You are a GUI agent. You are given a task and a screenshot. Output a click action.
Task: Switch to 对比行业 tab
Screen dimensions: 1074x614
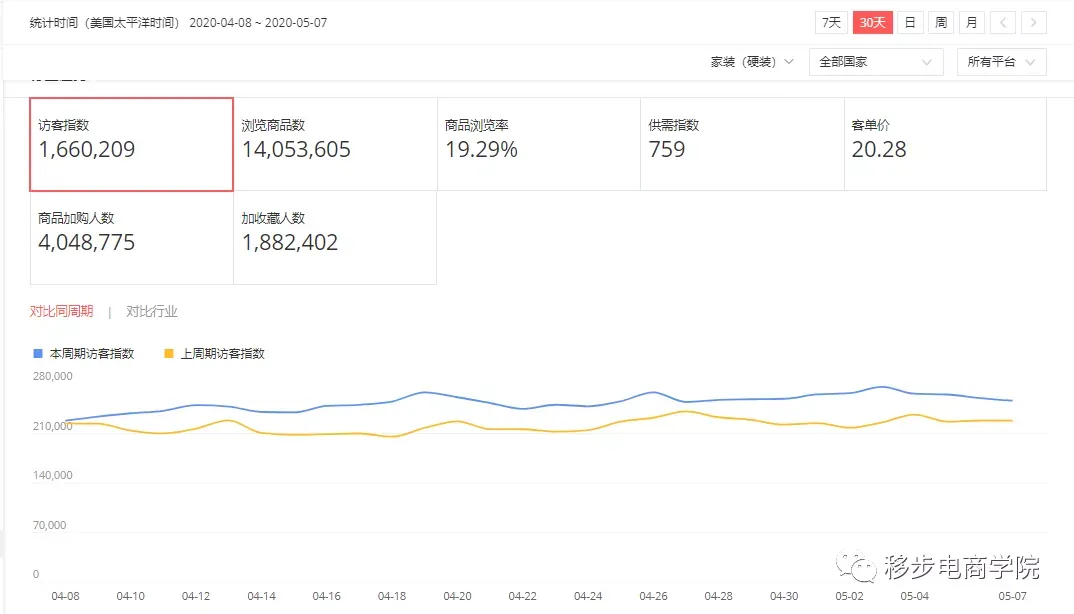click(151, 311)
